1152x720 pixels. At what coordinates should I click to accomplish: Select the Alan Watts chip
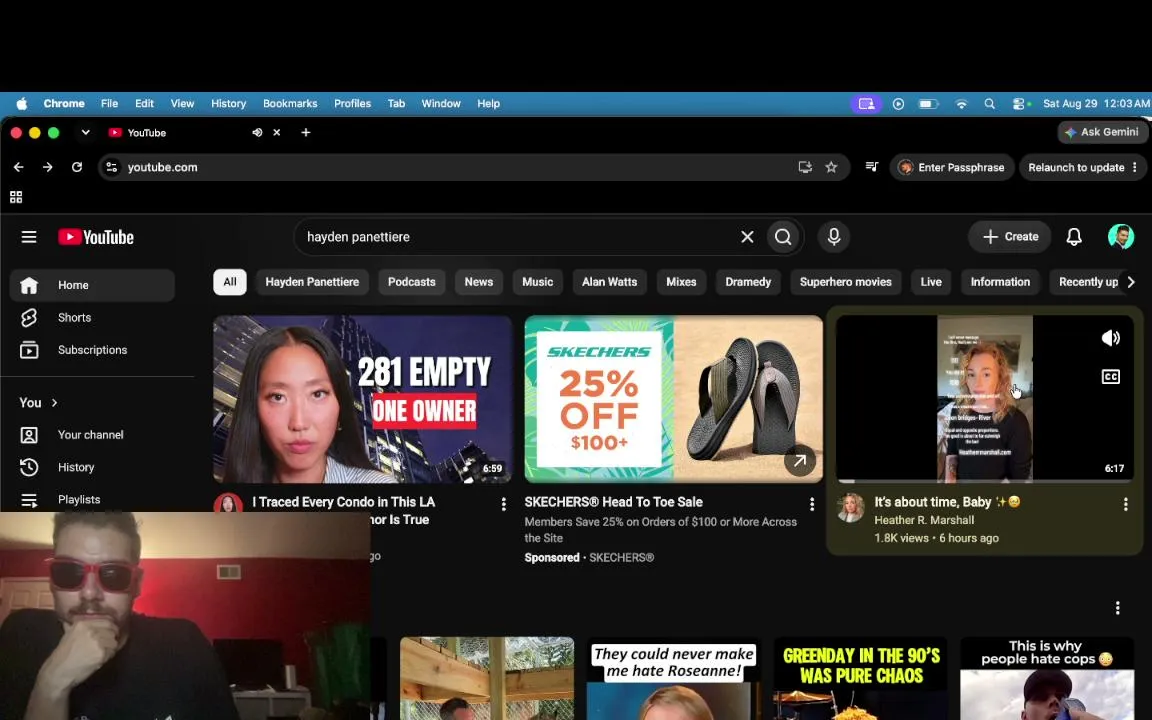609,282
